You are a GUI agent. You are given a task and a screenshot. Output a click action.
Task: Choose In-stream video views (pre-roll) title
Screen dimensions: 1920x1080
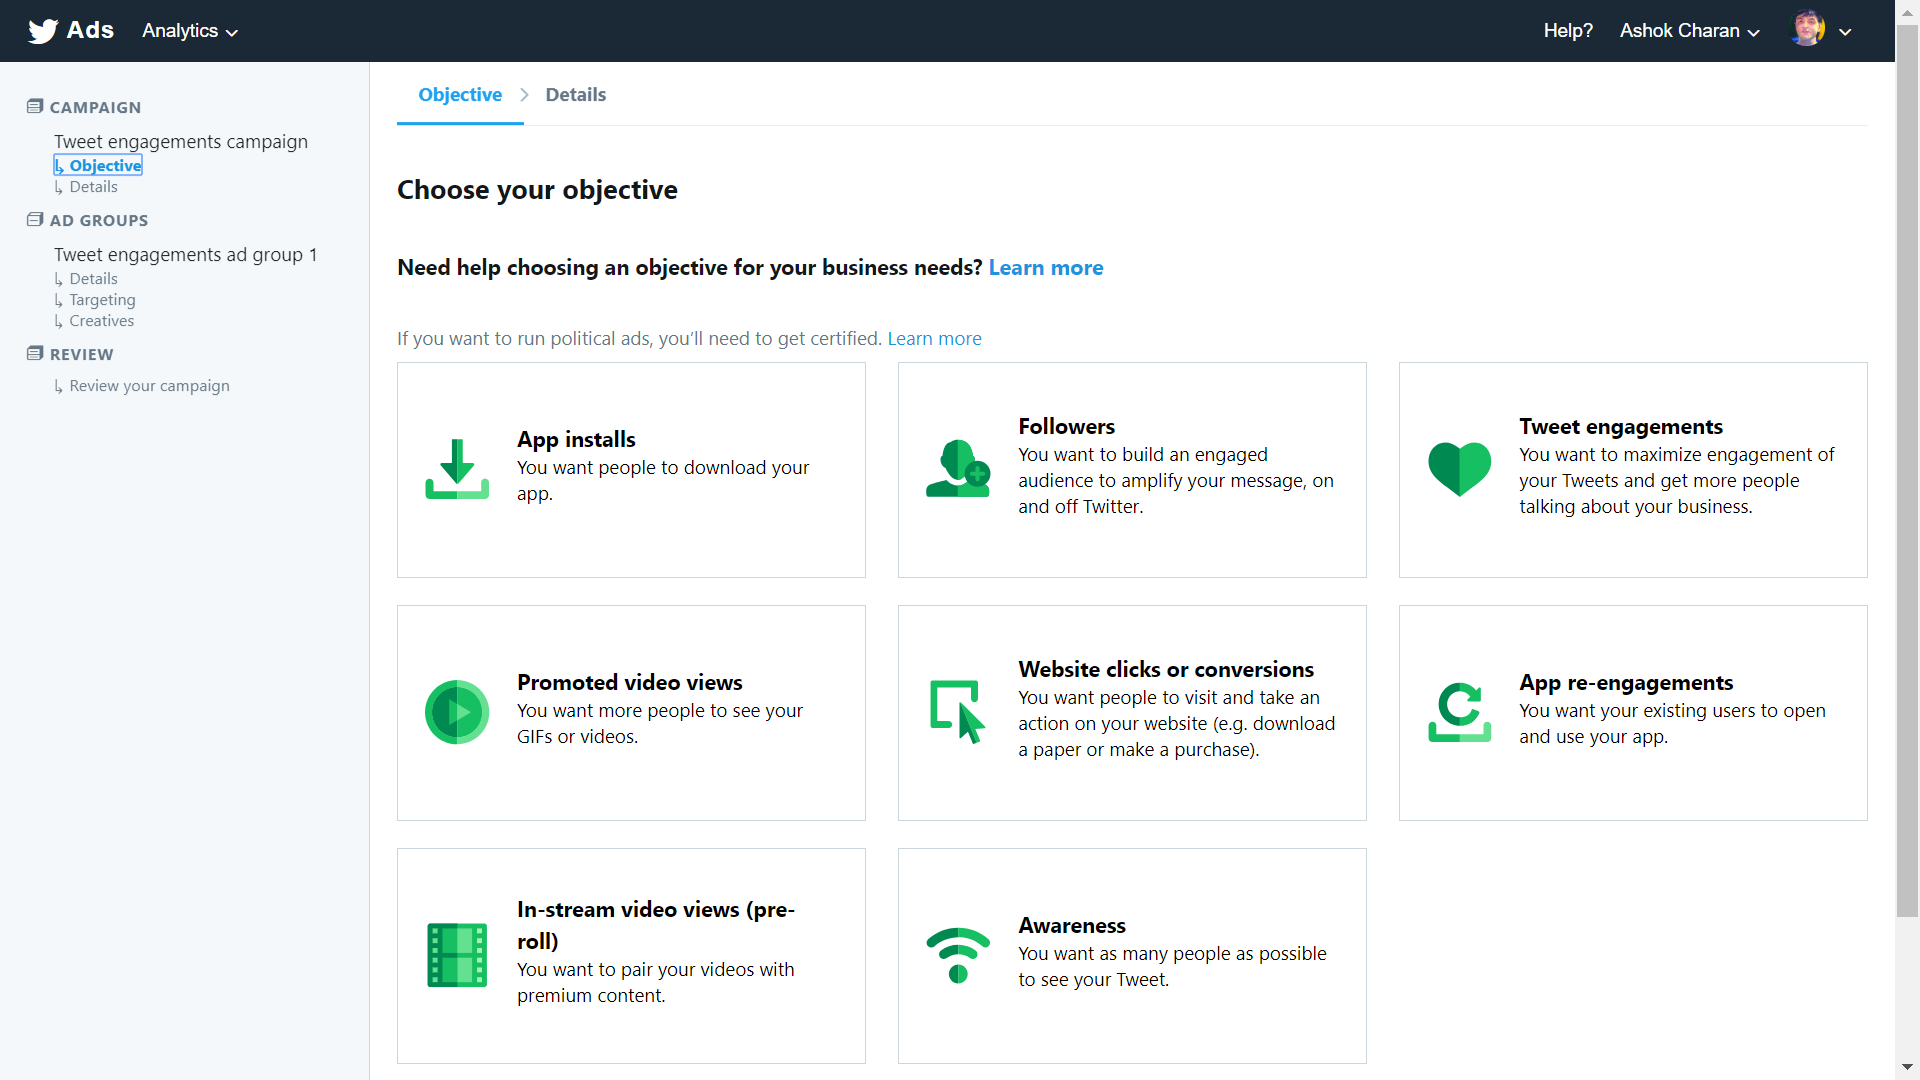pyautogui.click(x=656, y=925)
